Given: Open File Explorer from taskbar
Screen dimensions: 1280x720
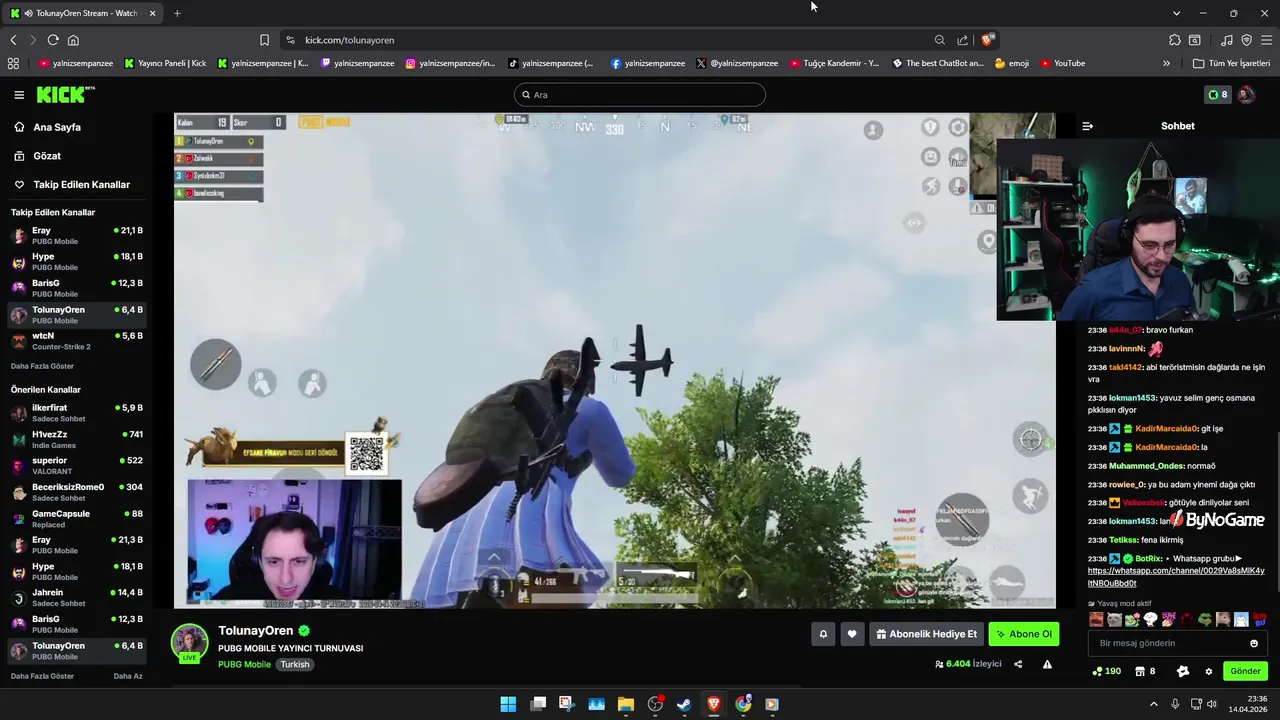Looking at the screenshot, I should pyautogui.click(x=625, y=704).
